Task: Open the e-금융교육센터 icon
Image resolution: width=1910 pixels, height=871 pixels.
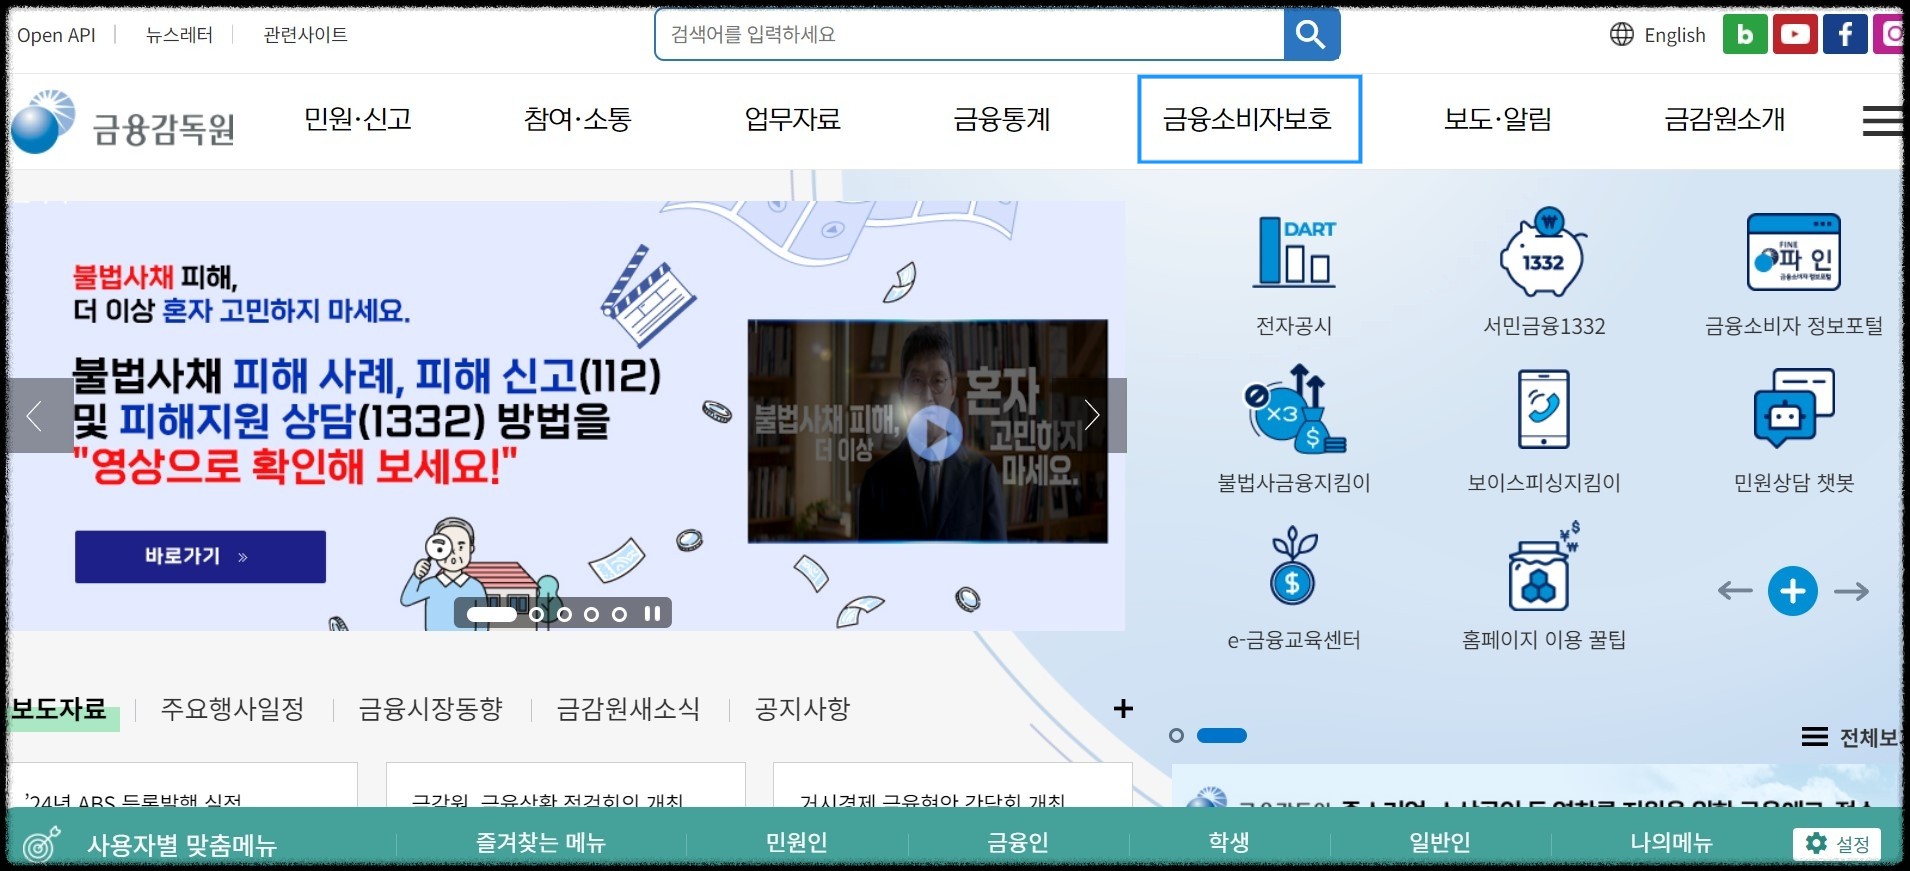Action: click(x=1293, y=567)
